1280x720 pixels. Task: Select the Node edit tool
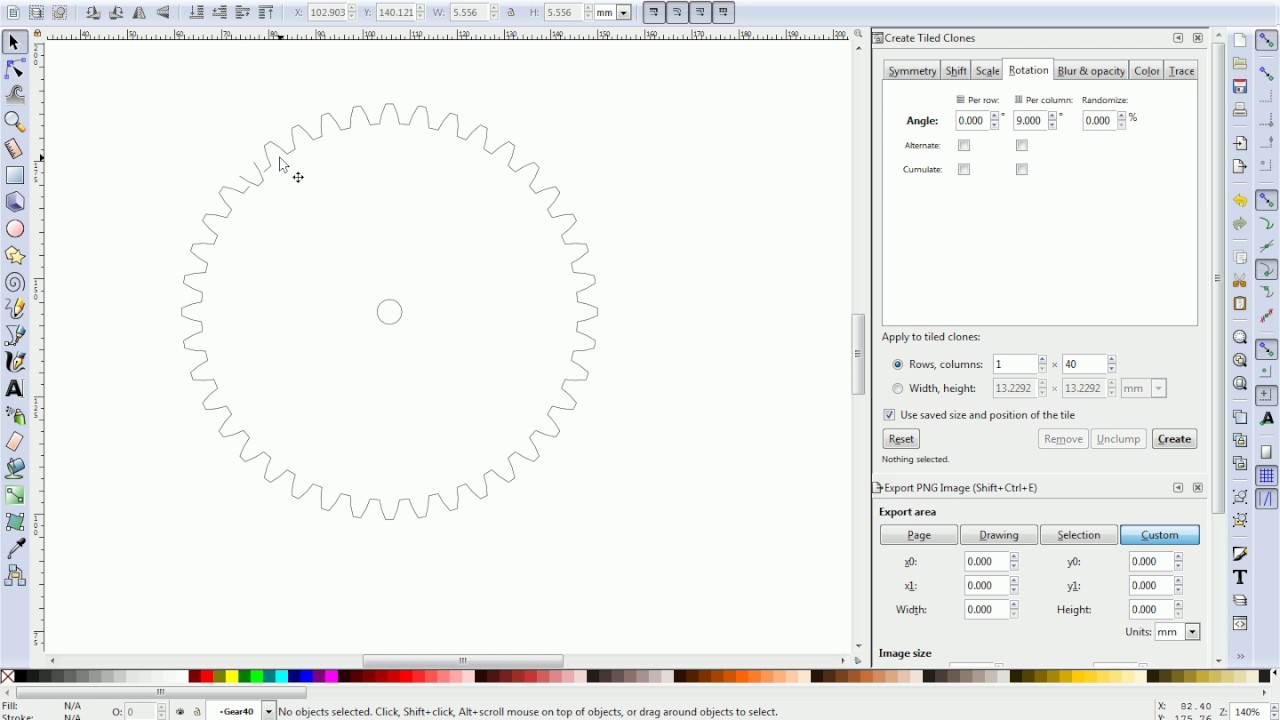[15, 69]
